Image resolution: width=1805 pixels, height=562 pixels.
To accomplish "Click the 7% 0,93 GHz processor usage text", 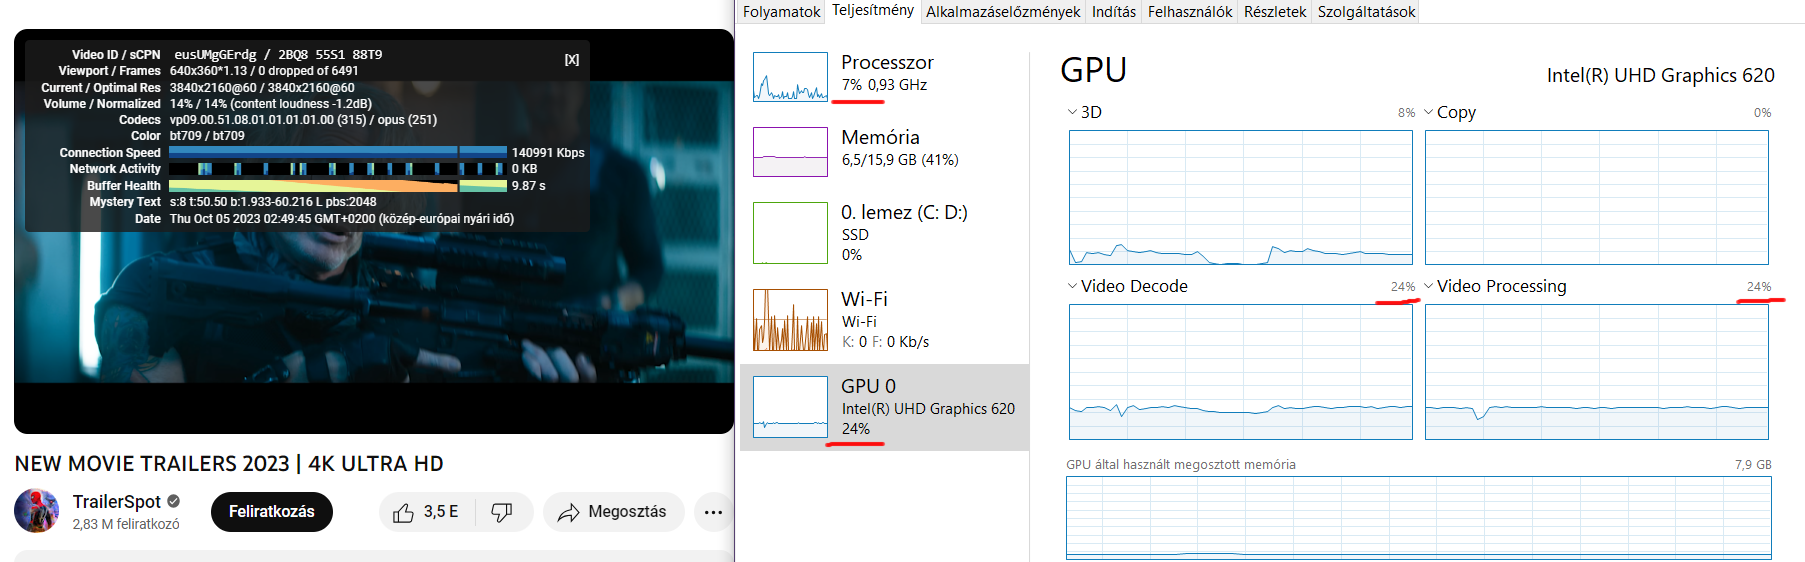I will click(884, 85).
